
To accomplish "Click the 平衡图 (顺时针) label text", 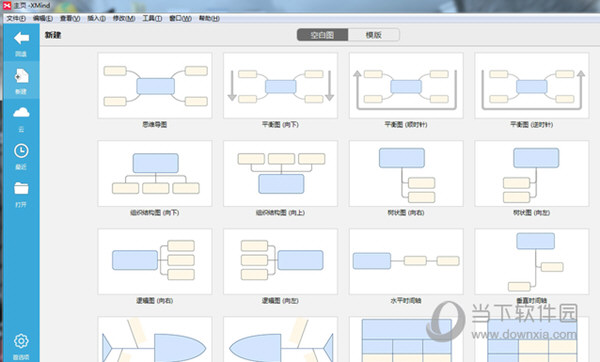I will point(406,124).
